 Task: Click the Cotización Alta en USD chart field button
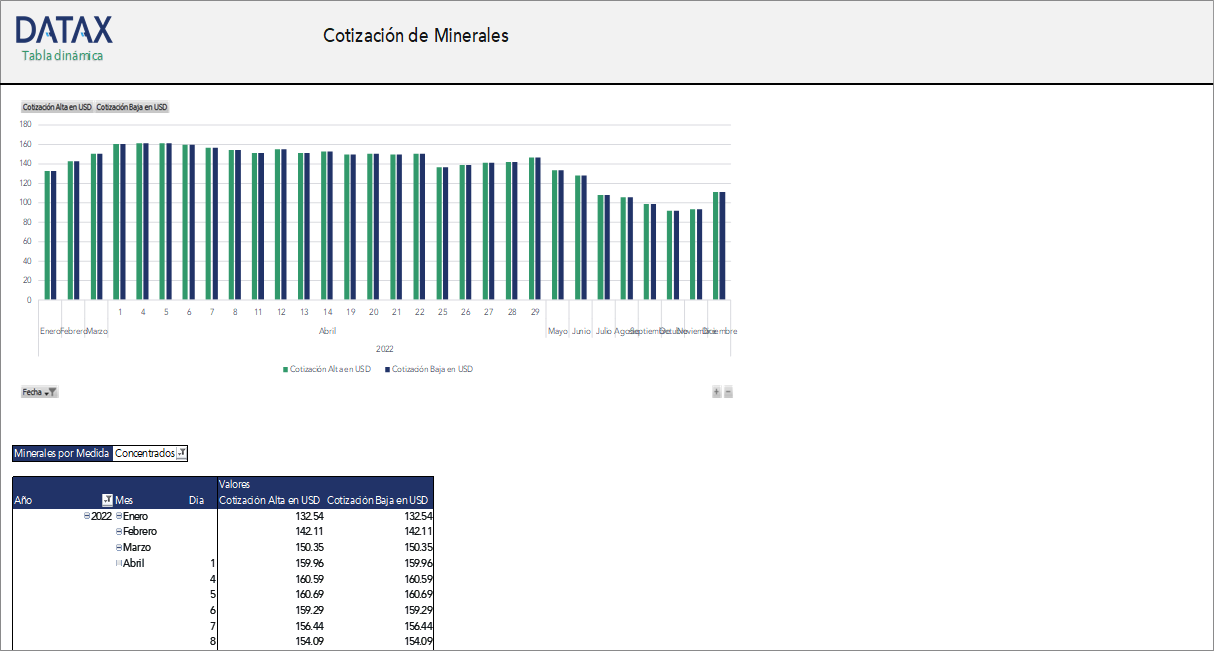coord(57,107)
